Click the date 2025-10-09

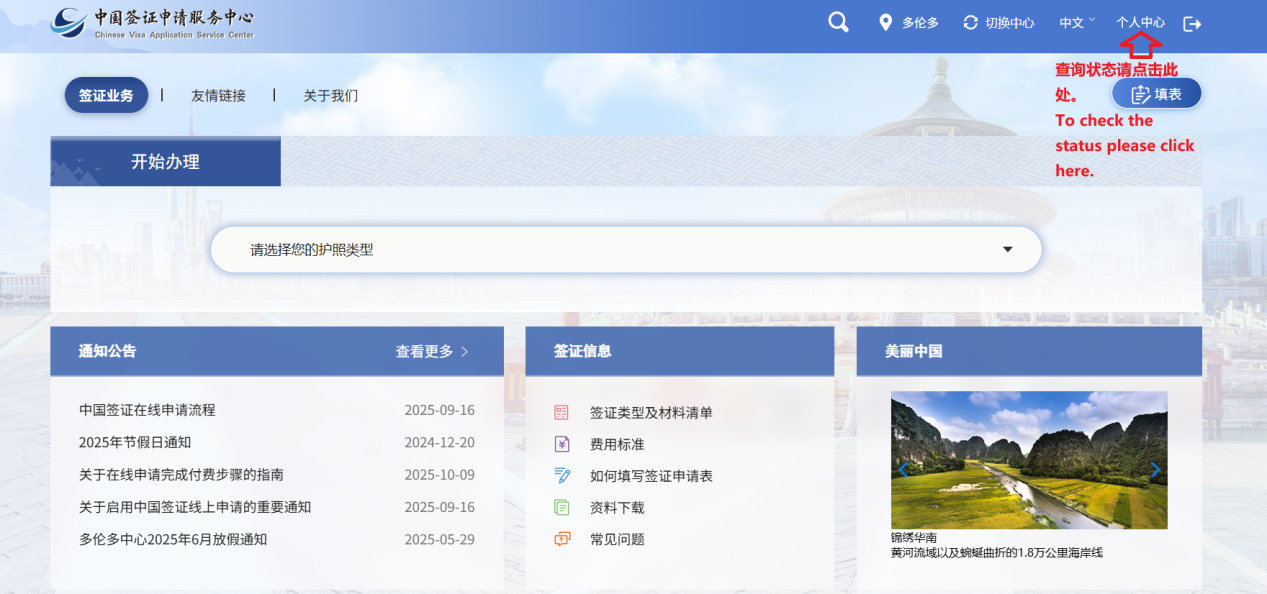[439, 474]
